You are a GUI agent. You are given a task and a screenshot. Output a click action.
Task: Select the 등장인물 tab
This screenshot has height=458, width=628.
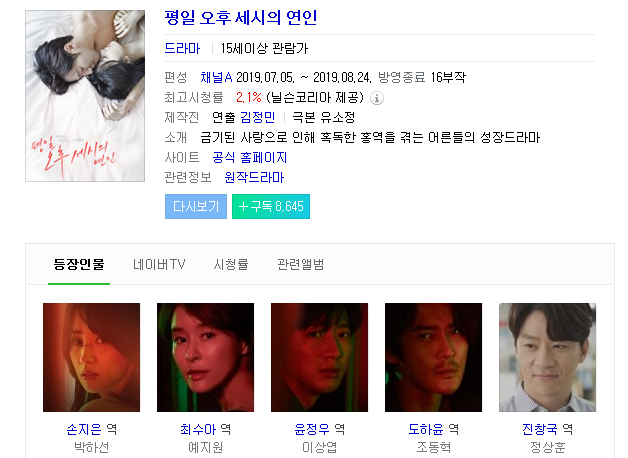(79, 265)
